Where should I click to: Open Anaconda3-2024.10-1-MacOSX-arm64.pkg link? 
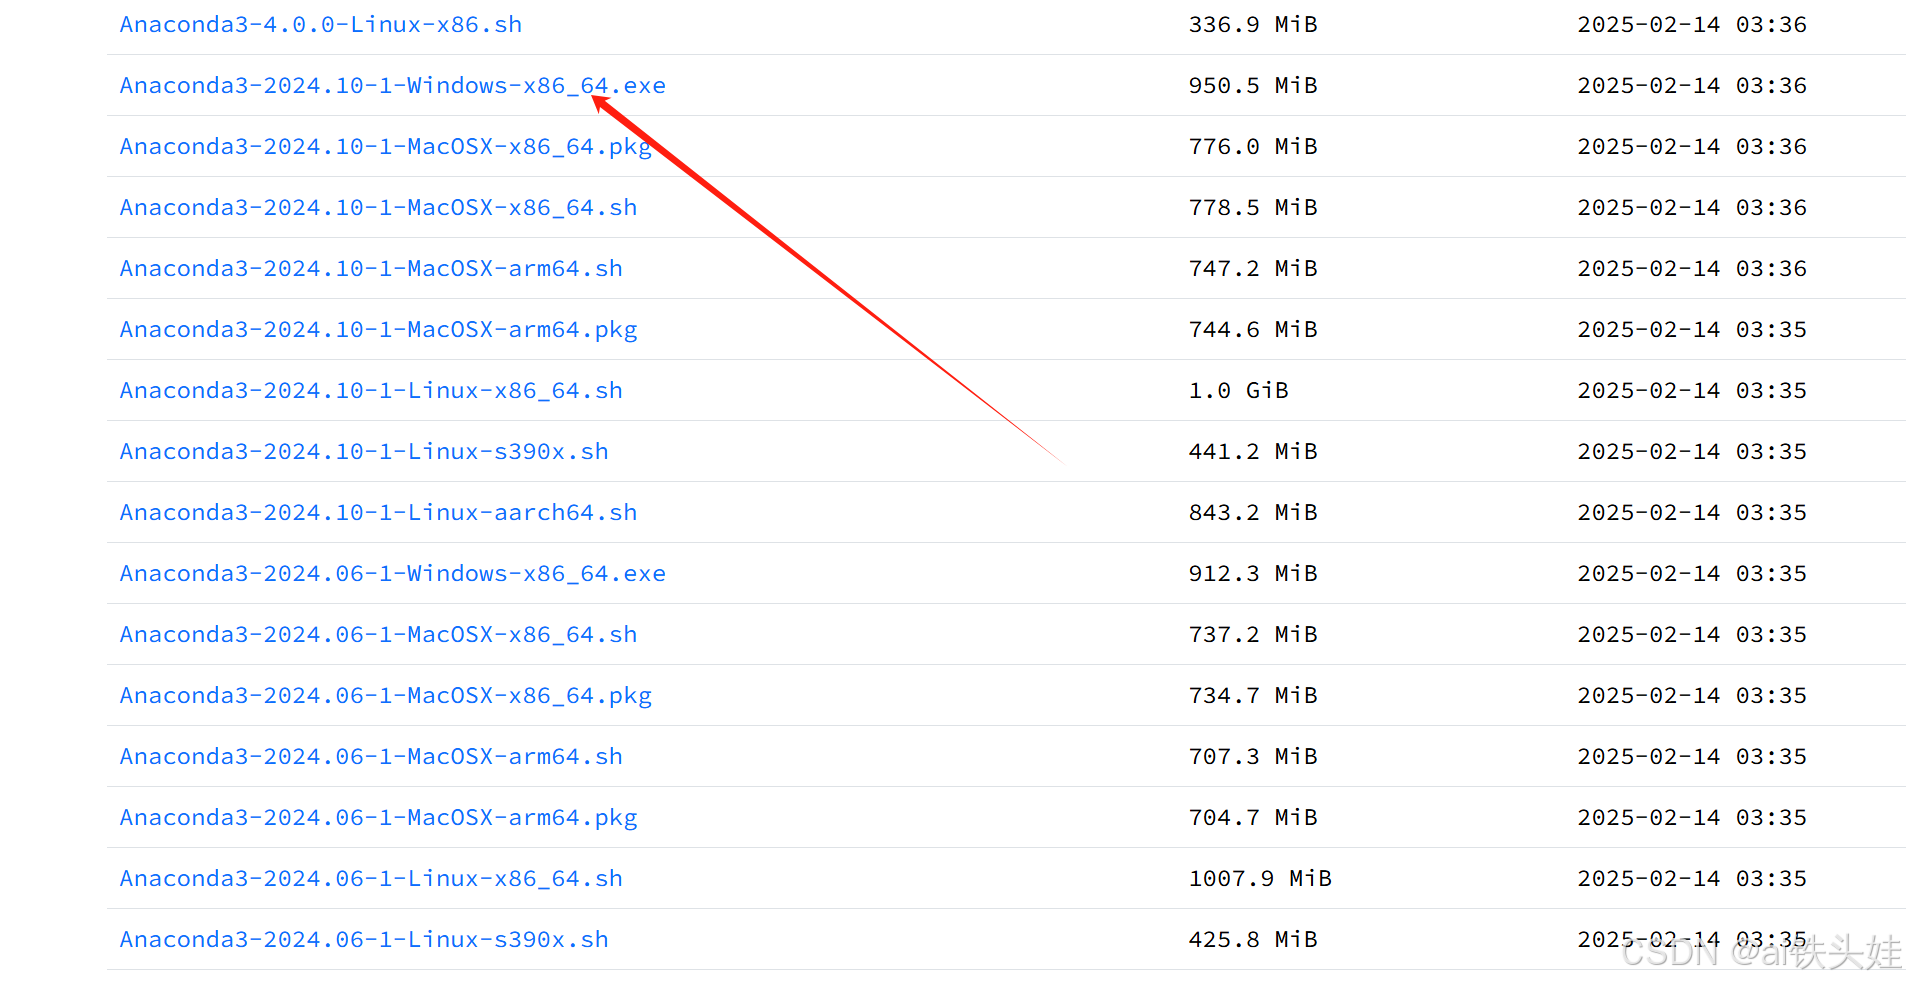click(379, 330)
